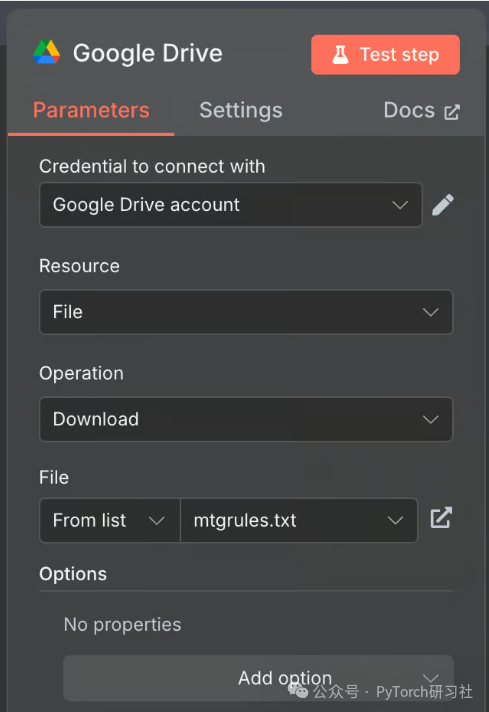Open the Google Drive account credential dropdown
The image size is (489, 712).
coord(231,205)
